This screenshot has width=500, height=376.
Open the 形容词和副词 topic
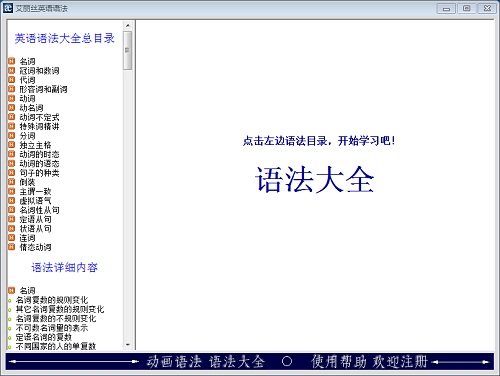pyautogui.click(x=43, y=89)
